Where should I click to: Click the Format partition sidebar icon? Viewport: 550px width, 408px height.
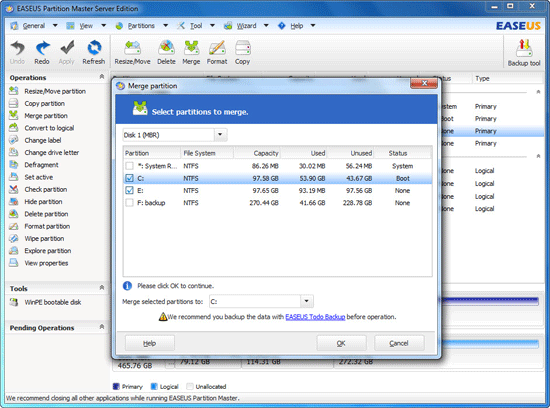(14, 226)
